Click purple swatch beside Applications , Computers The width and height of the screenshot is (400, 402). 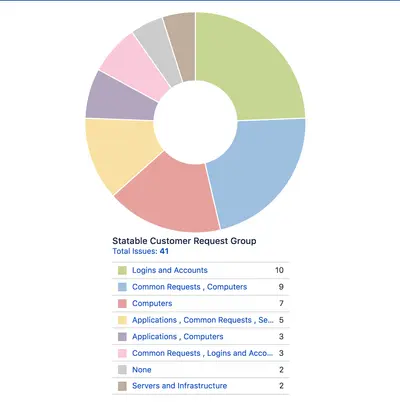click(122, 337)
